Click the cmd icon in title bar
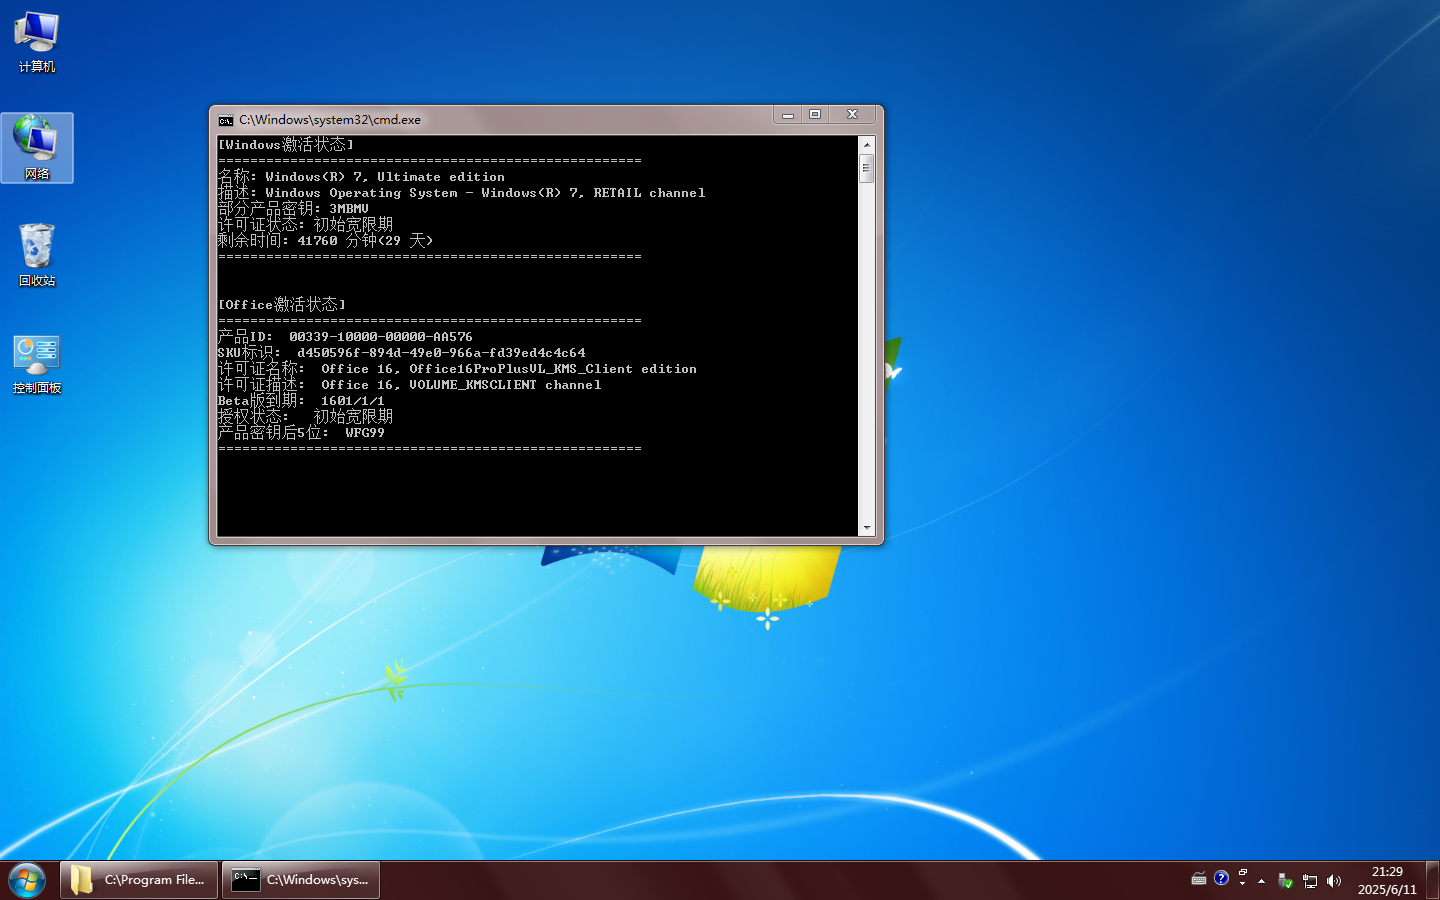This screenshot has height=900, width=1440. (226, 120)
